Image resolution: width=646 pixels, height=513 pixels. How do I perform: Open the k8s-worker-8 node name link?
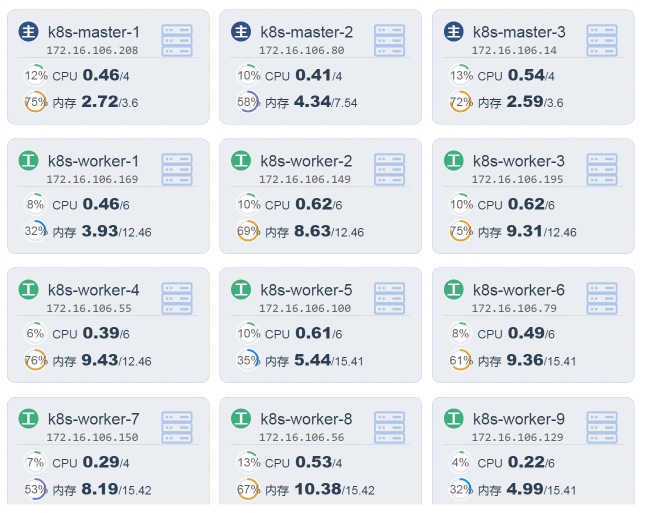(306, 419)
